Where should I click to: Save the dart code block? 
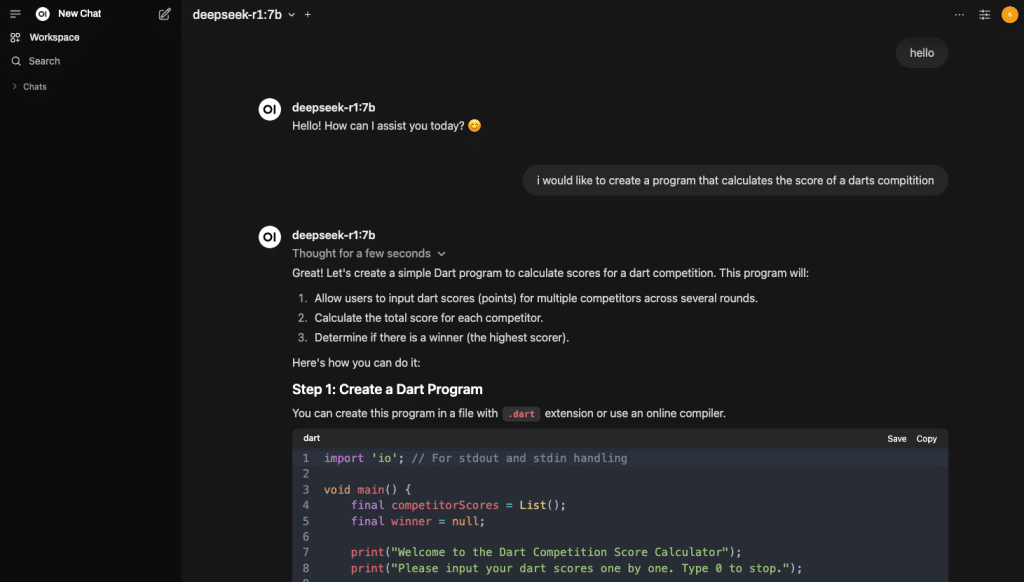pyautogui.click(x=896, y=439)
